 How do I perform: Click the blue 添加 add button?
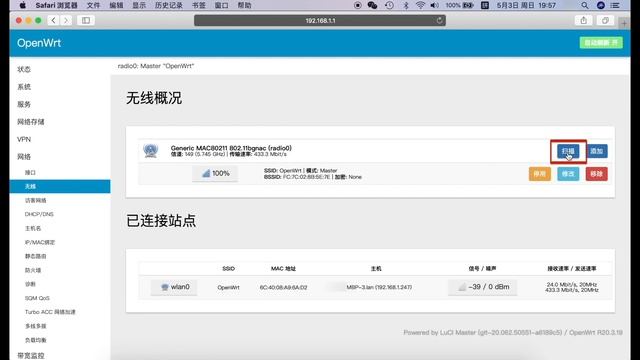(597, 151)
